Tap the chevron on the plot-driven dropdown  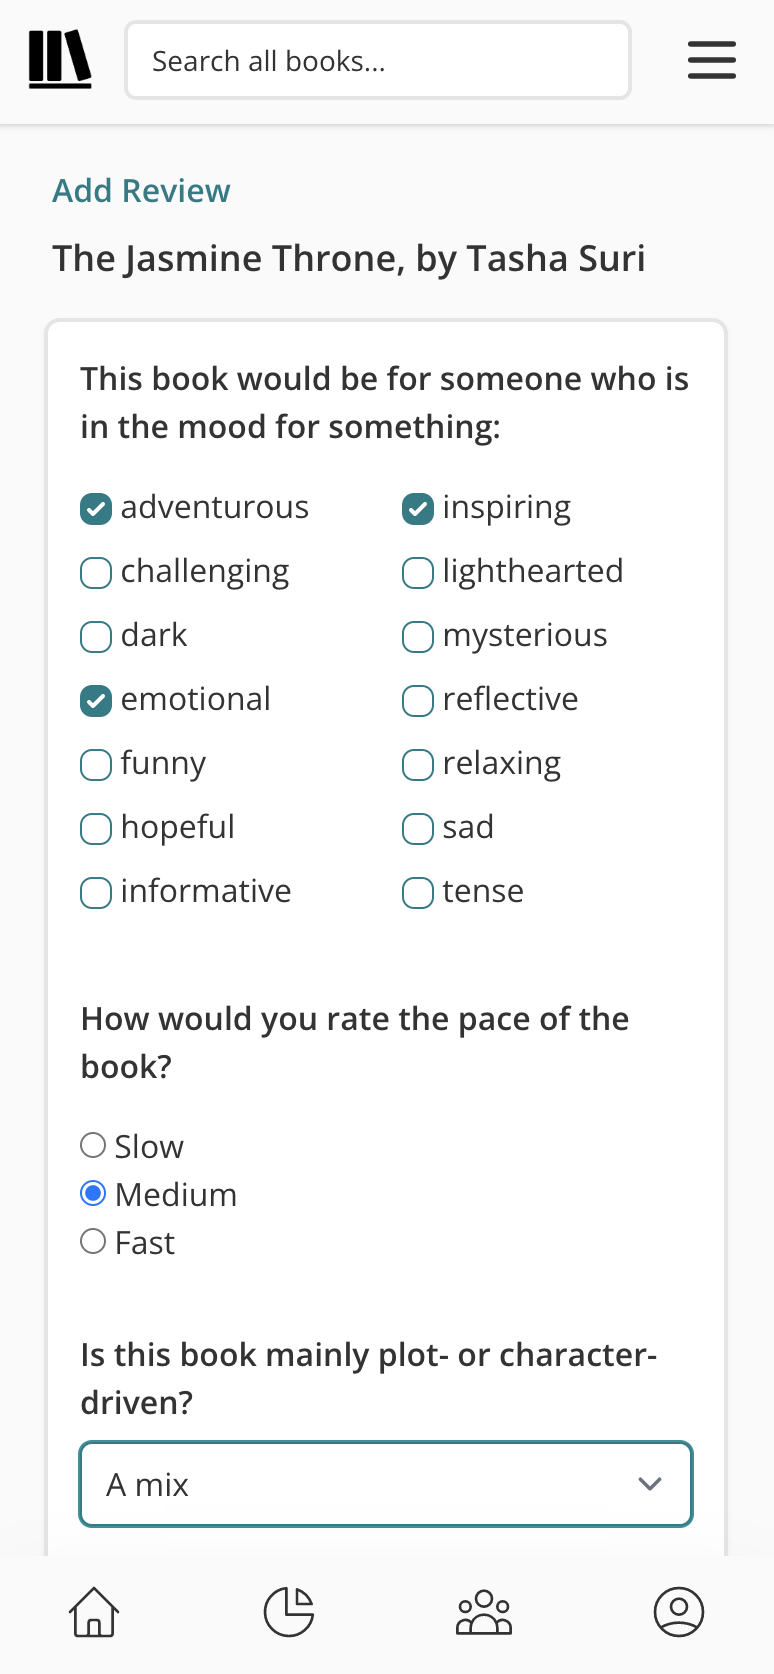650,1484
